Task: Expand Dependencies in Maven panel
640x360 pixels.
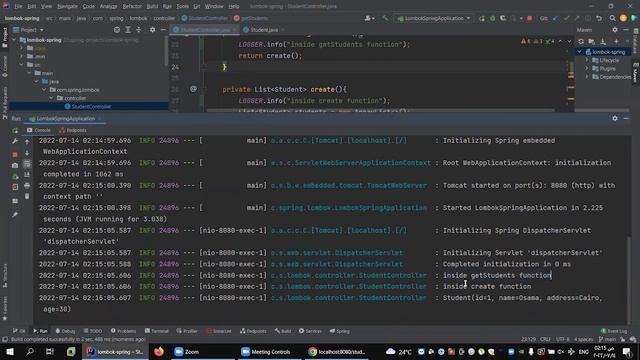Action: click(x=587, y=77)
